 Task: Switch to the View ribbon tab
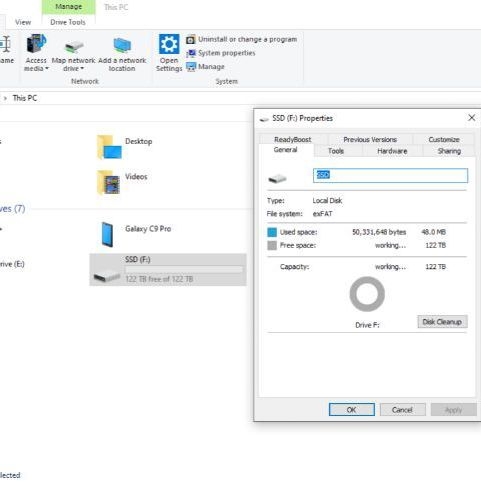point(23,22)
